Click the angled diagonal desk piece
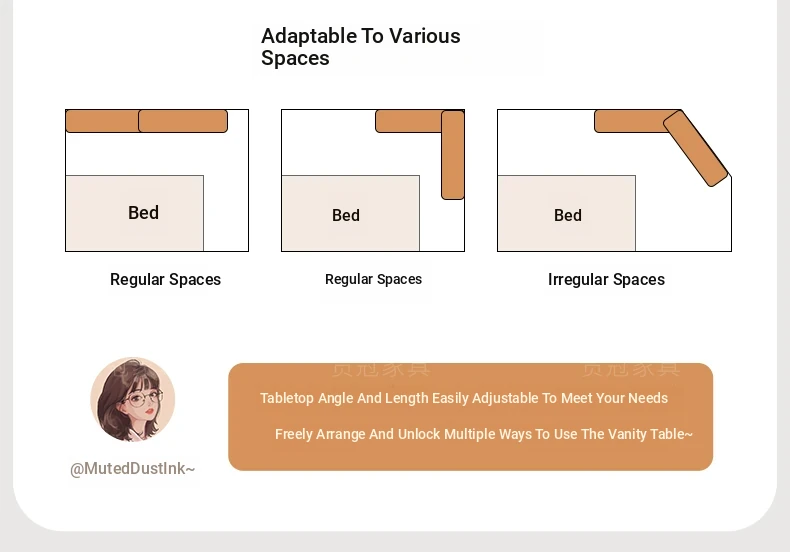The height and width of the screenshot is (552, 790). pyautogui.click(x=695, y=148)
